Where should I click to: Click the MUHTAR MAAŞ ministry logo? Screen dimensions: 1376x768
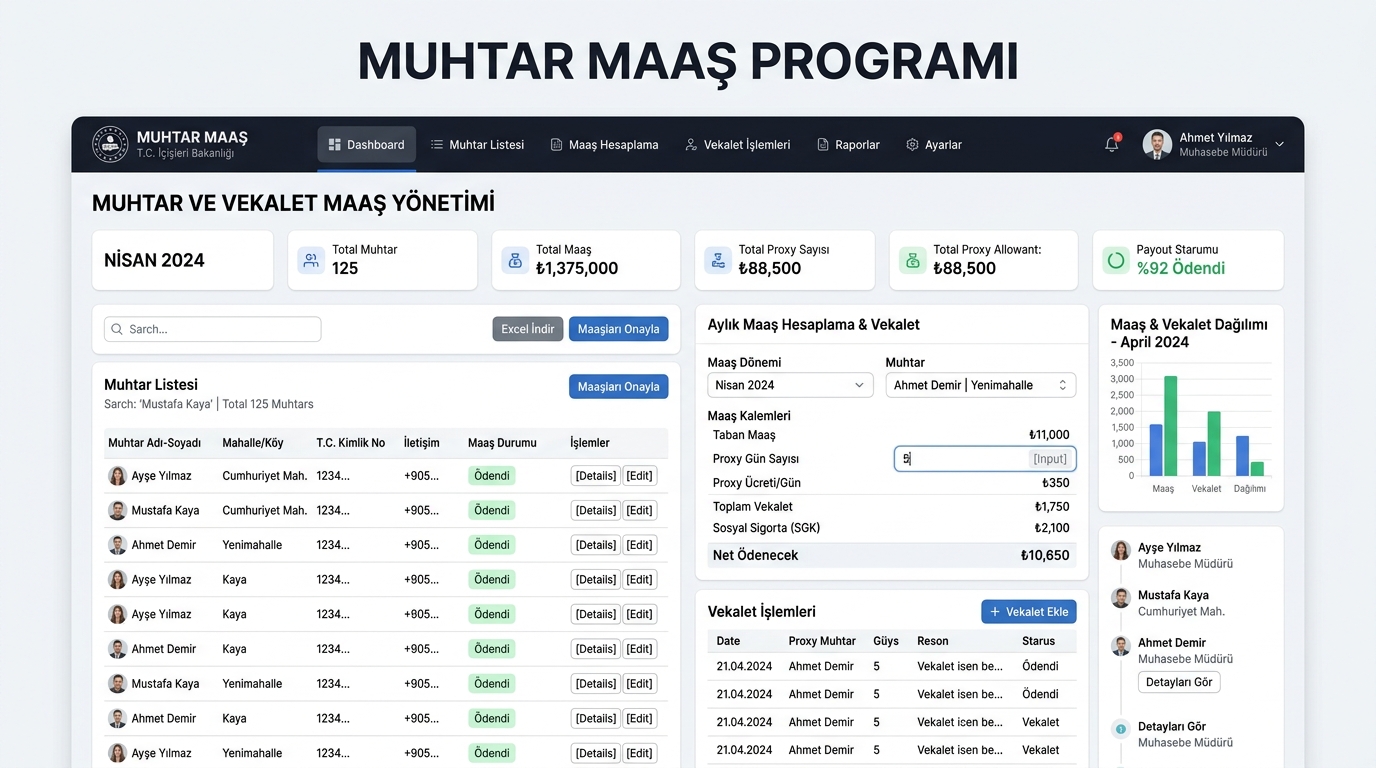[110, 144]
